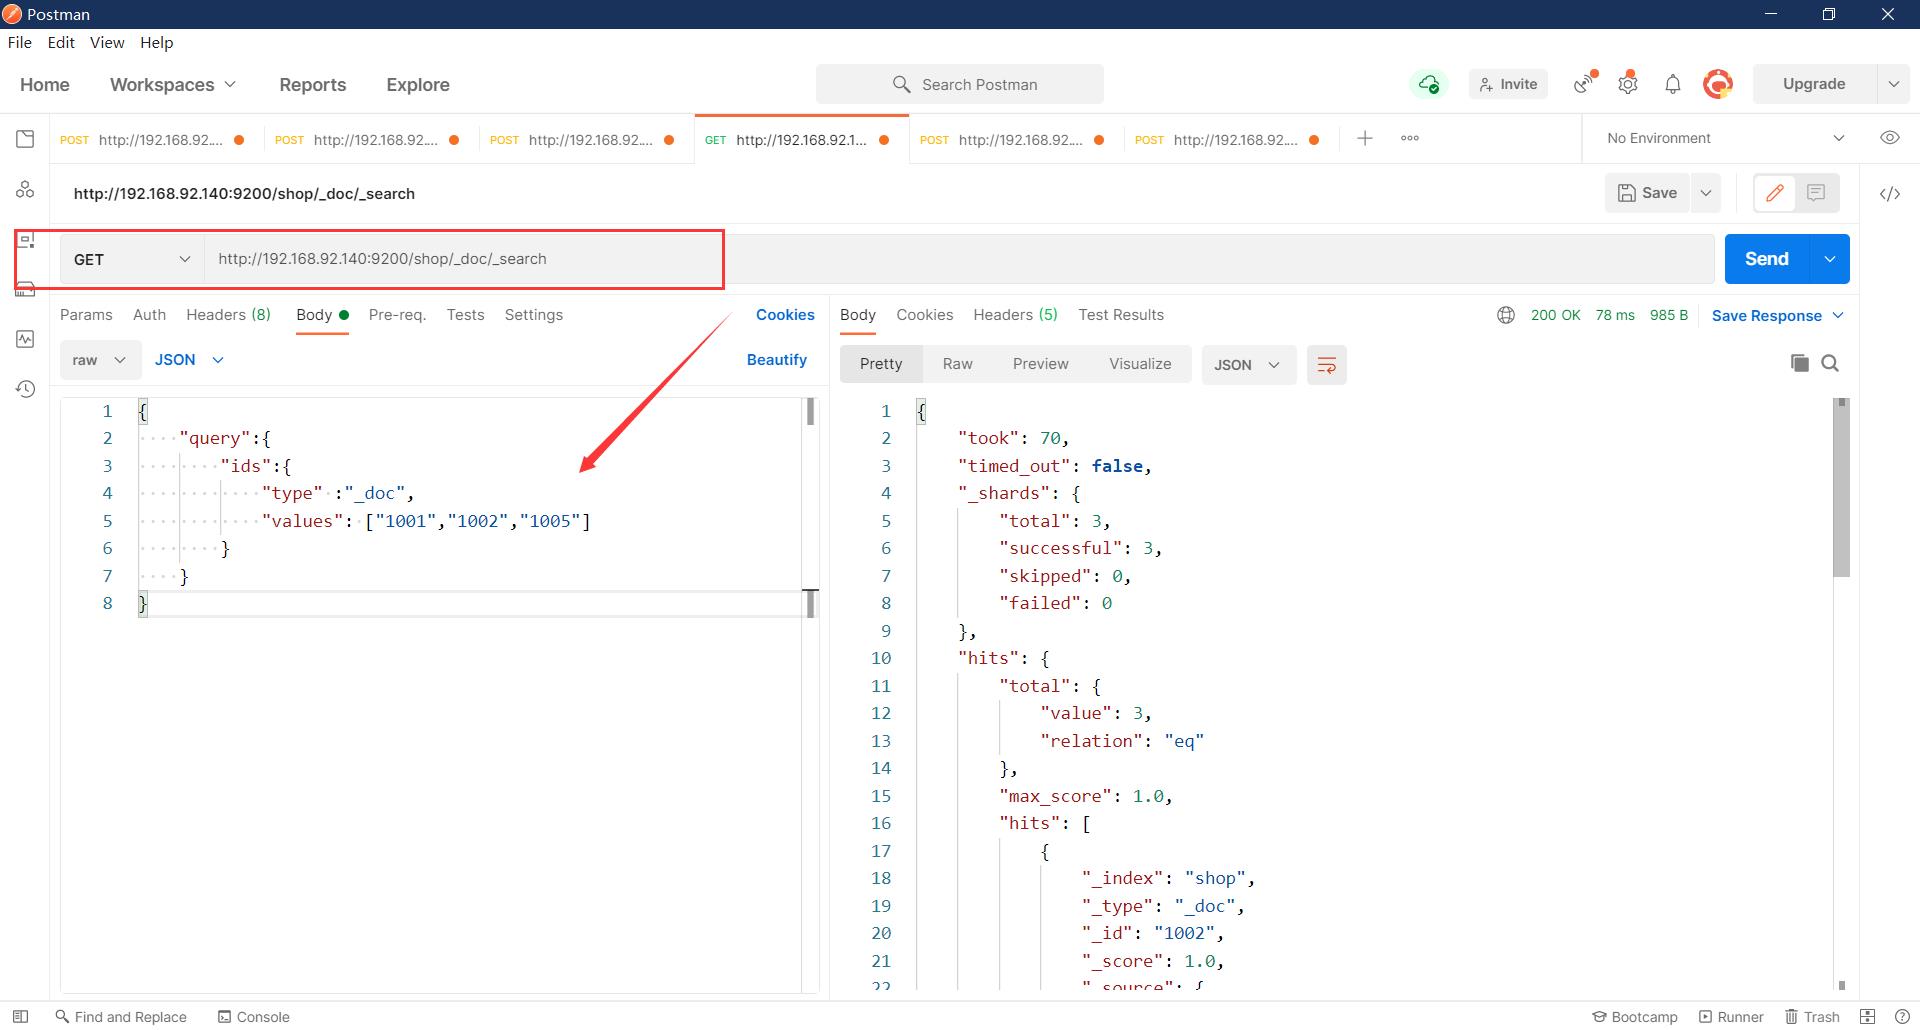Click the edit pencil icon

[1775, 193]
